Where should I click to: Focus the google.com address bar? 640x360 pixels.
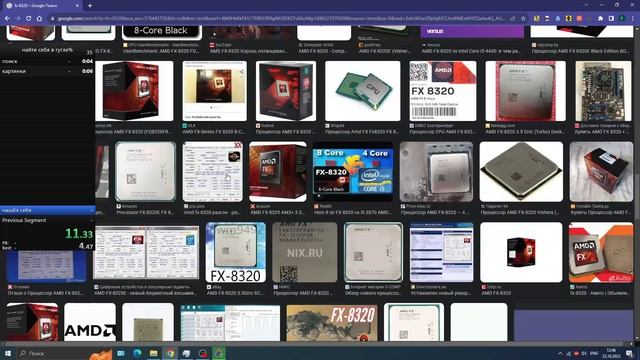tap(282, 18)
